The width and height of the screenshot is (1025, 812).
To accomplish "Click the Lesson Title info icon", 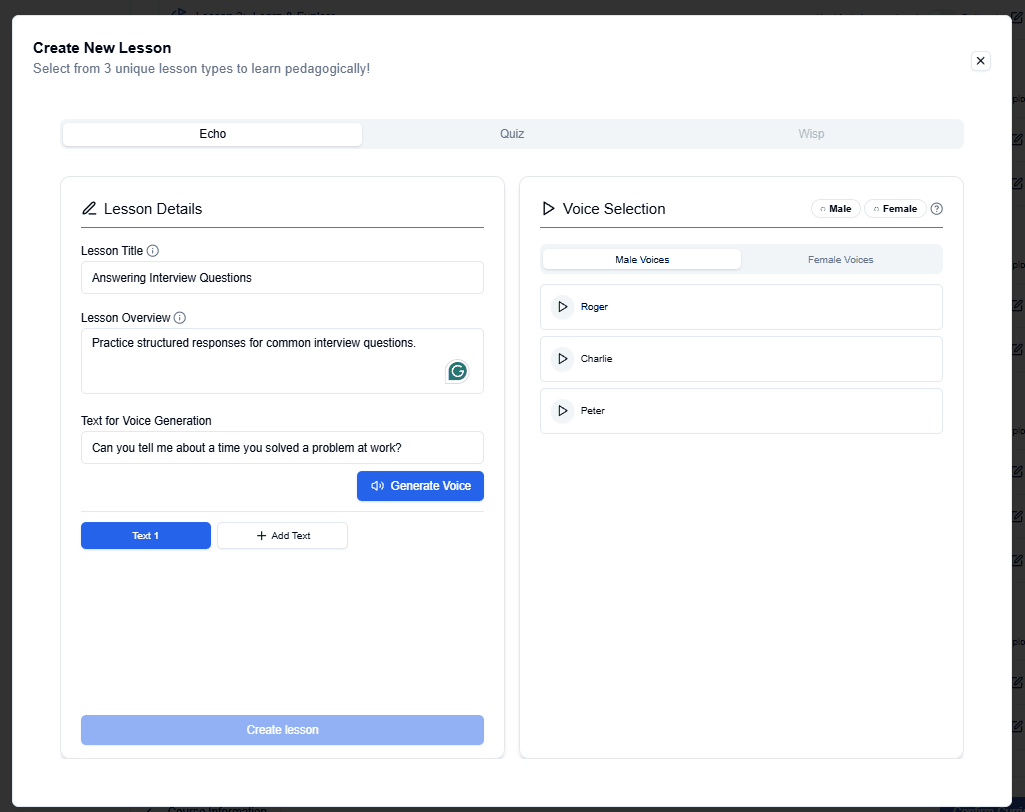I will [153, 251].
